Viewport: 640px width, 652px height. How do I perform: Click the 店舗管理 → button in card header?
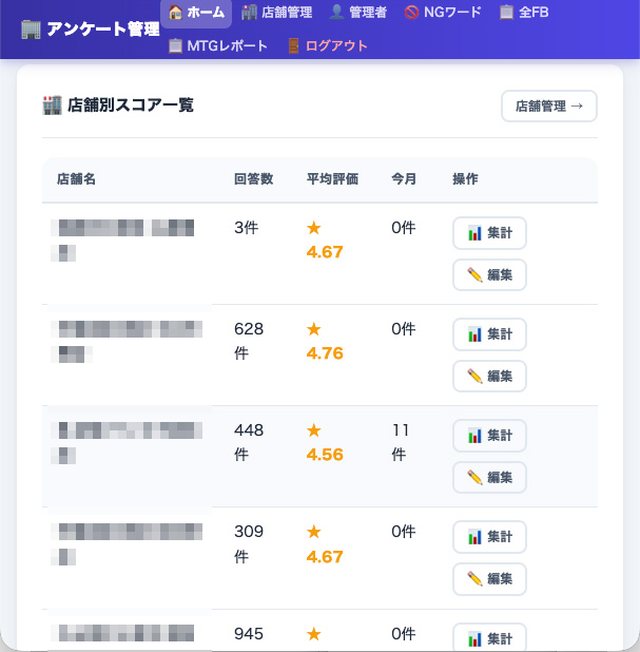coord(549,106)
